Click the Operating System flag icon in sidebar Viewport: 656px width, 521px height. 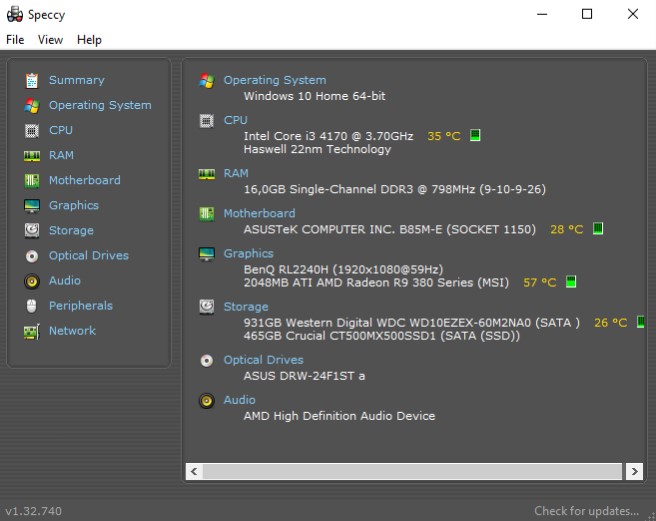[32, 105]
